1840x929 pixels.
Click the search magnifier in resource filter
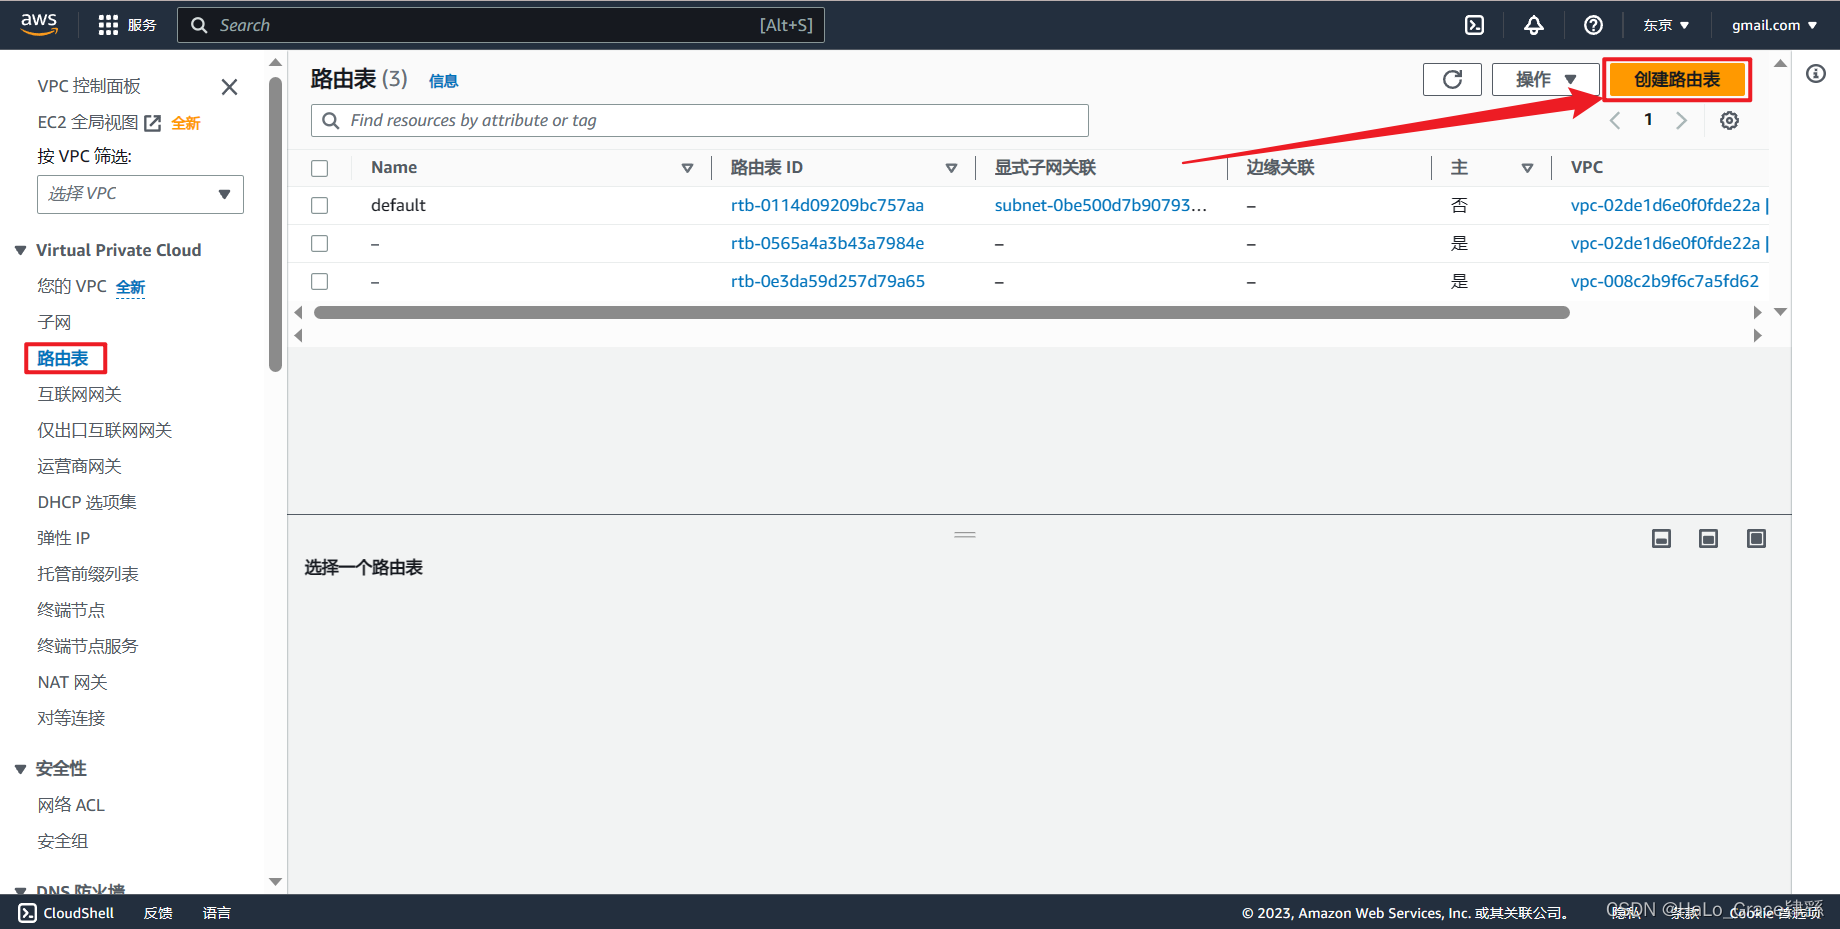pos(331,121)
